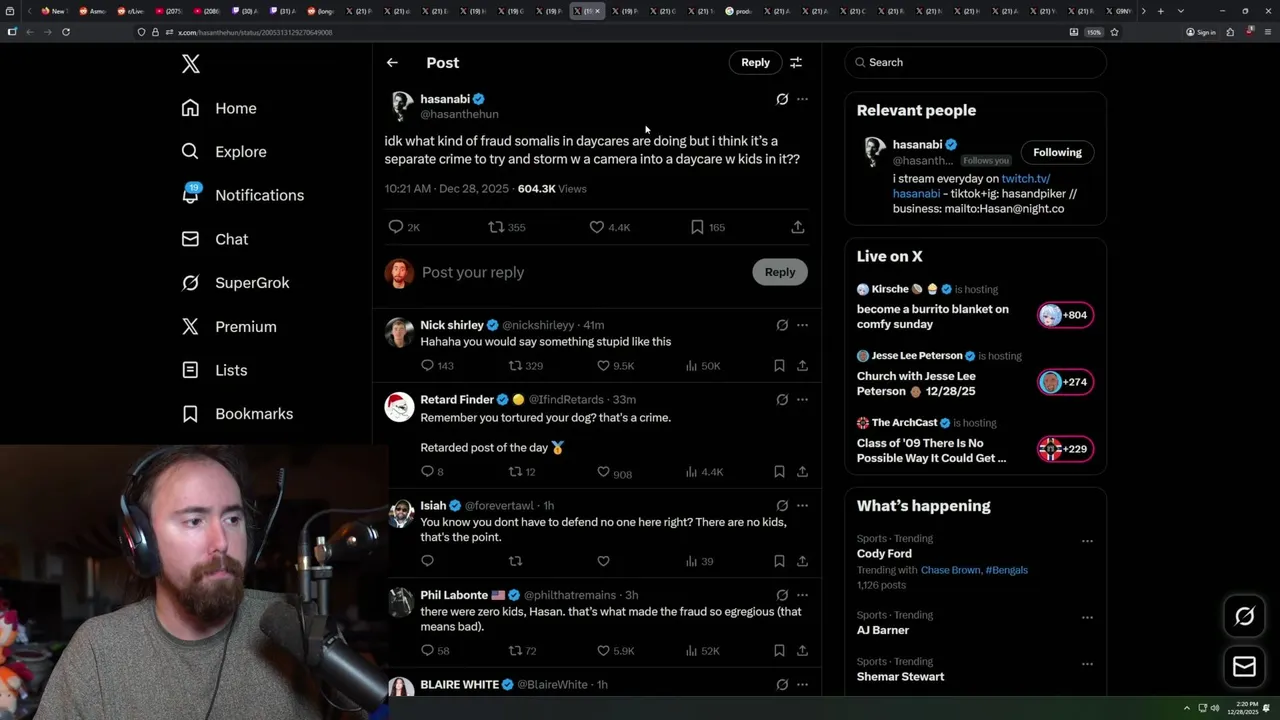
Task: Open more options on hasanabi's main post
Action: pyautogui.click(x=802, y=99)
